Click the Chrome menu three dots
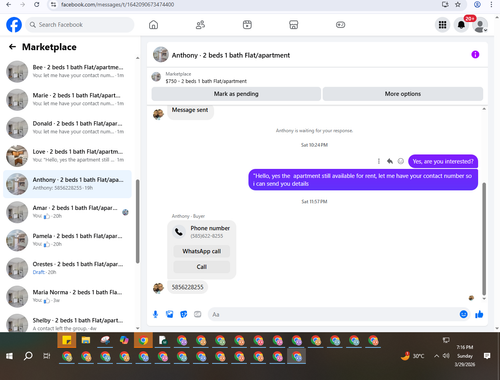Viewport: 500px width, 380px height. 491,5
